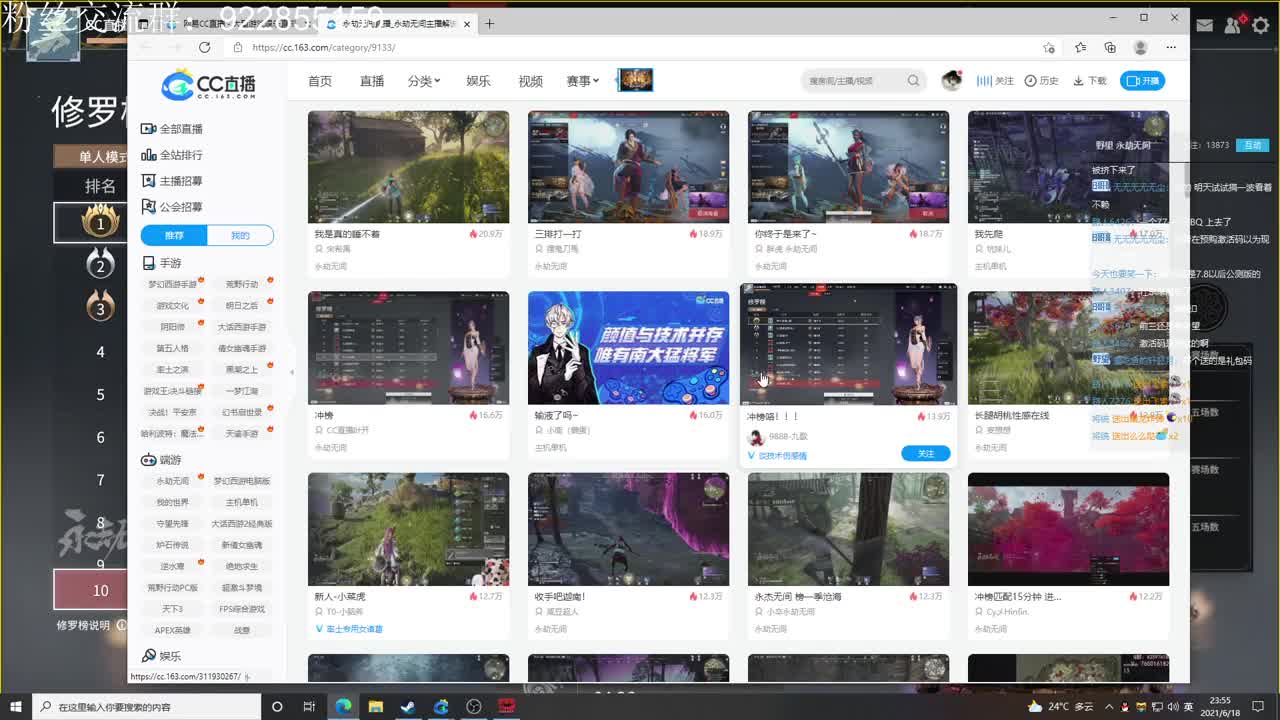Switch sidebar toggle to 我的
Screen dimensions: 1280x720
(x=240, y=235)
